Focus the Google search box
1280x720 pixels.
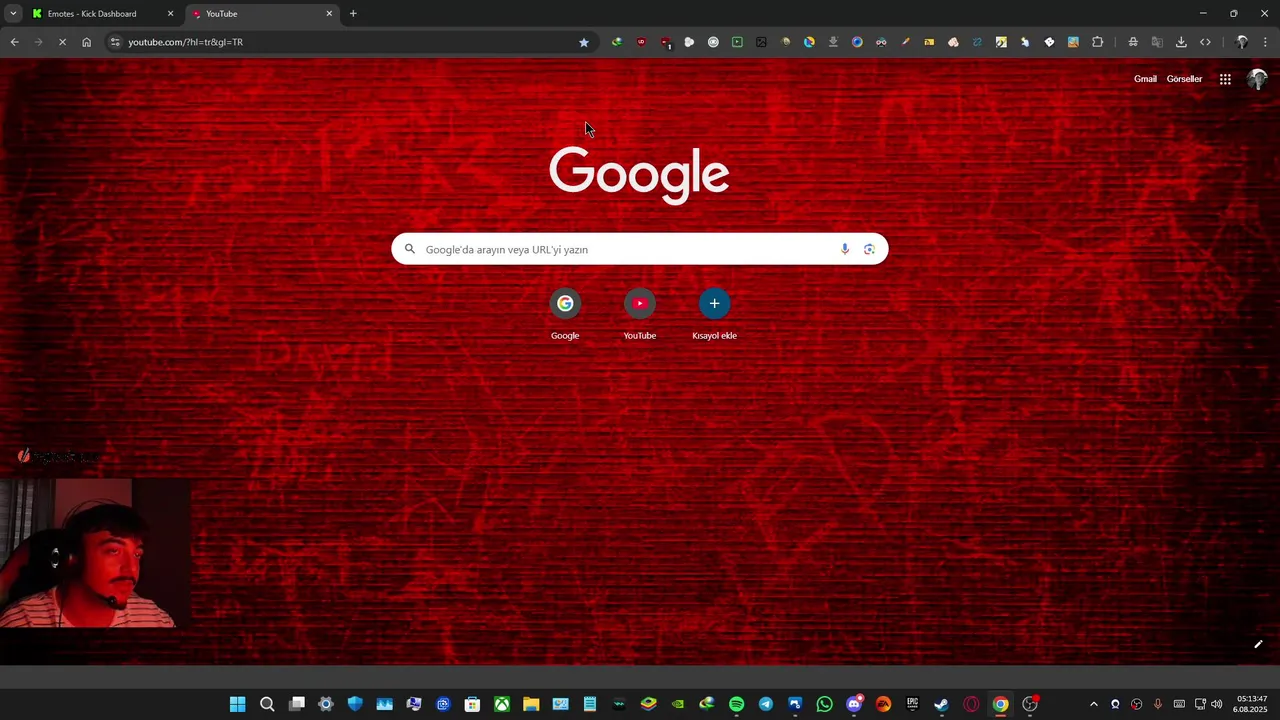pos(640,249)
